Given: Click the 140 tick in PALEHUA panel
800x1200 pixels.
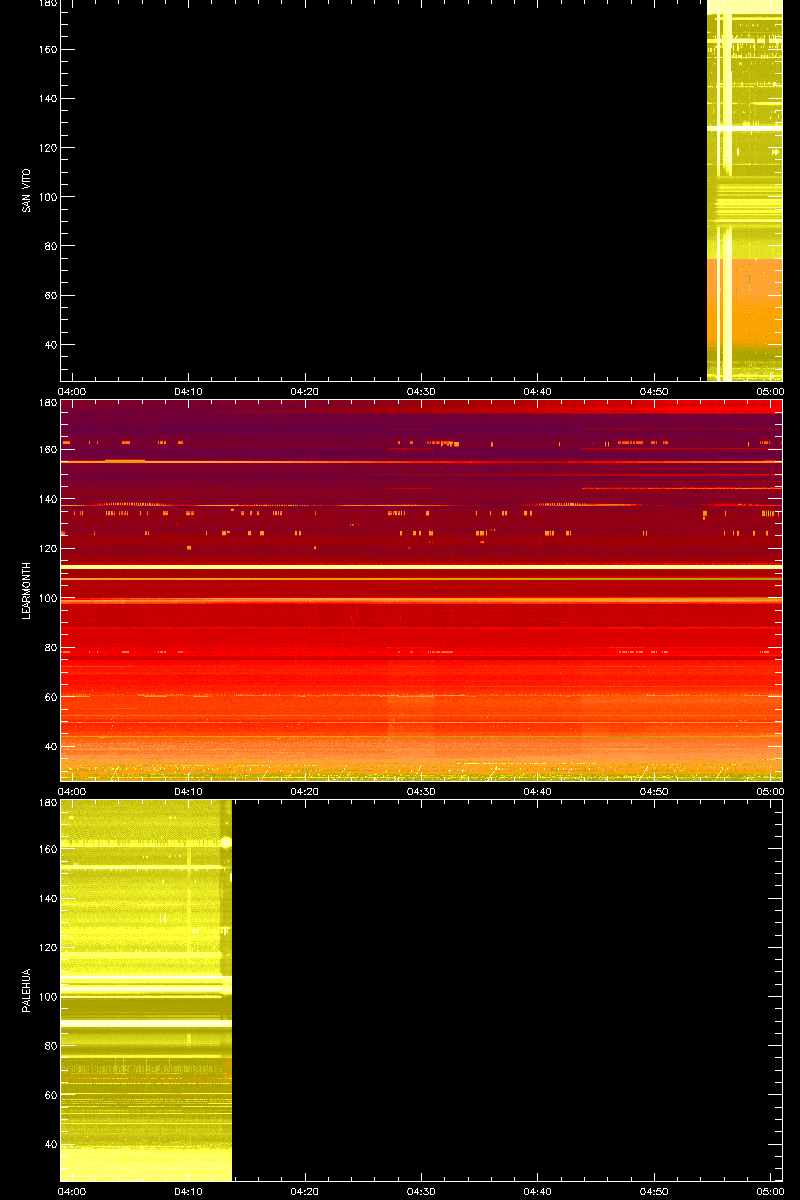Looking at the screenshot, I should click(47, 899).
